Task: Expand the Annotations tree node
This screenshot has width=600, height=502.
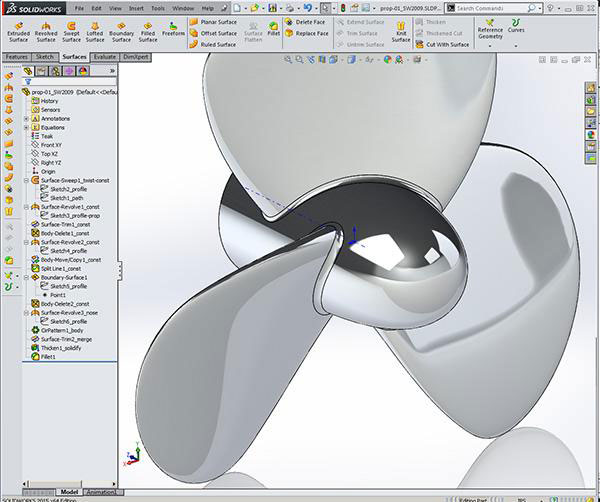Action: tap(26, 119)
